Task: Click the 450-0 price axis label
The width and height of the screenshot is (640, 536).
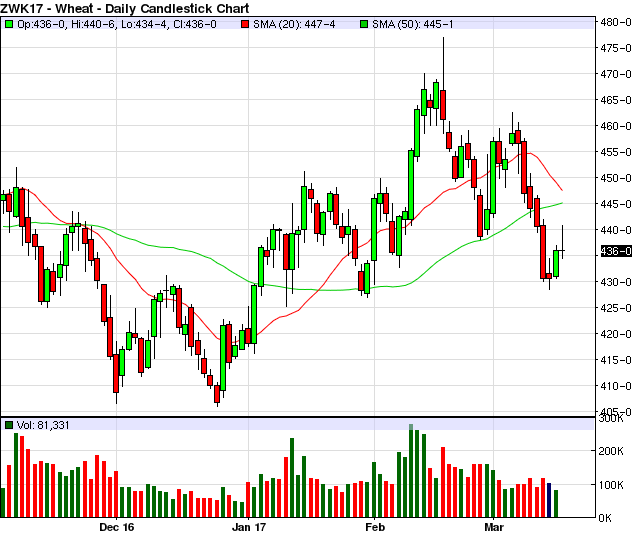Action: coord(616,178)
